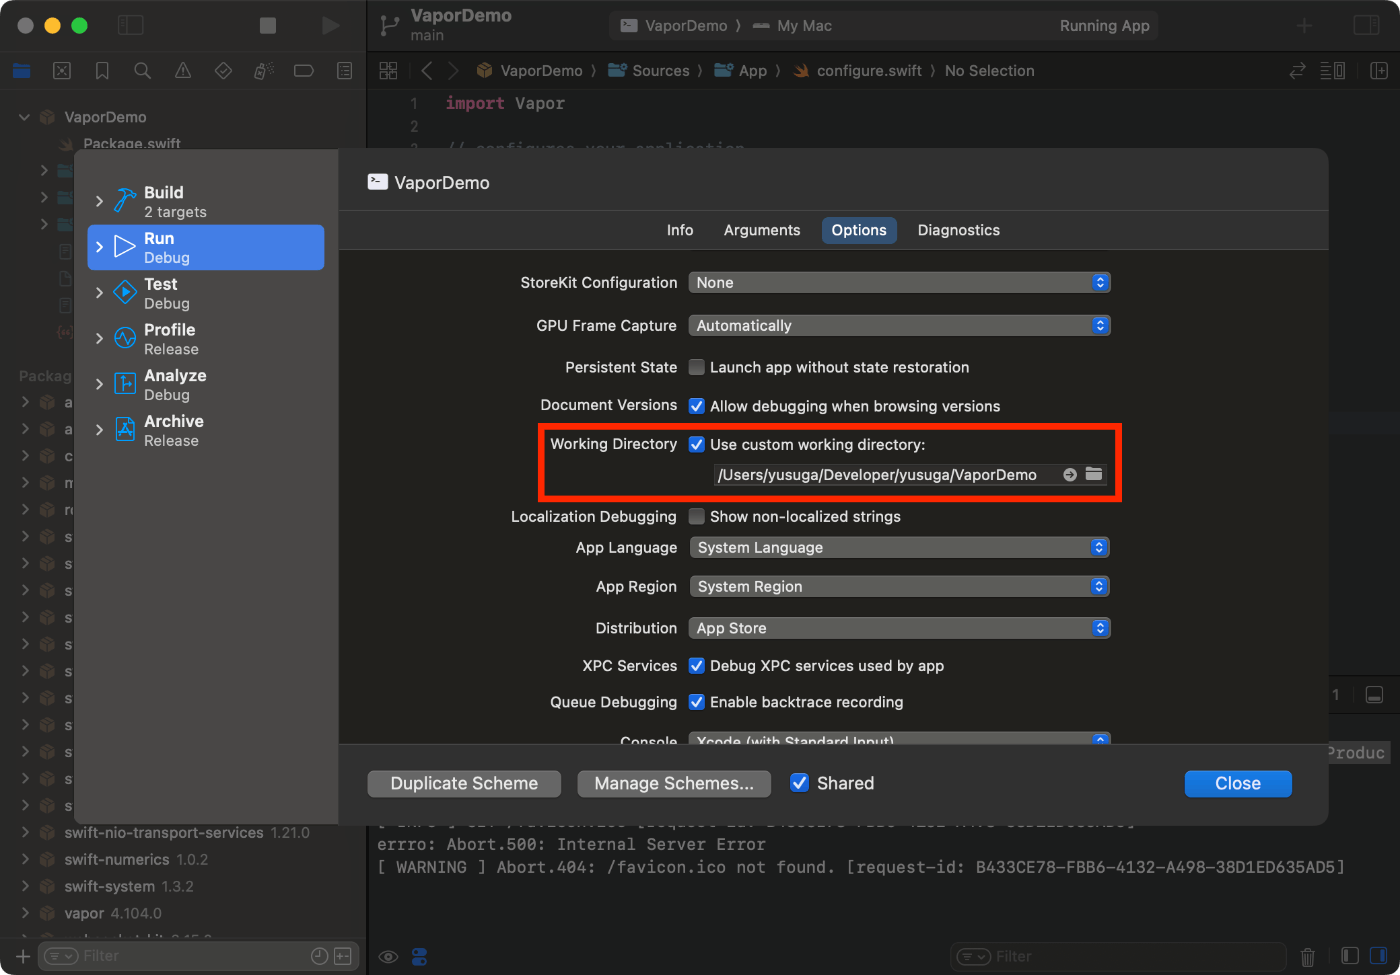Close the scheme editor
Image resolution: width=1400 pixels, height=975 pixels.
(x=1238, y=784)
